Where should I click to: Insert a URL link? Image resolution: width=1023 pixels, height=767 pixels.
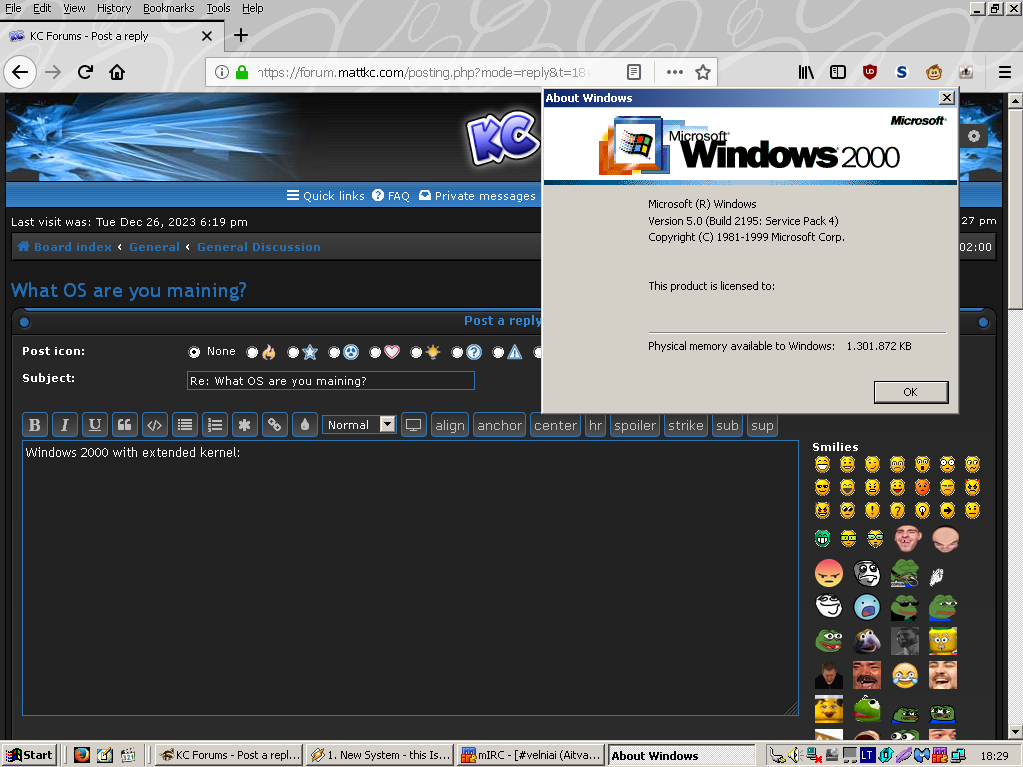275,425
